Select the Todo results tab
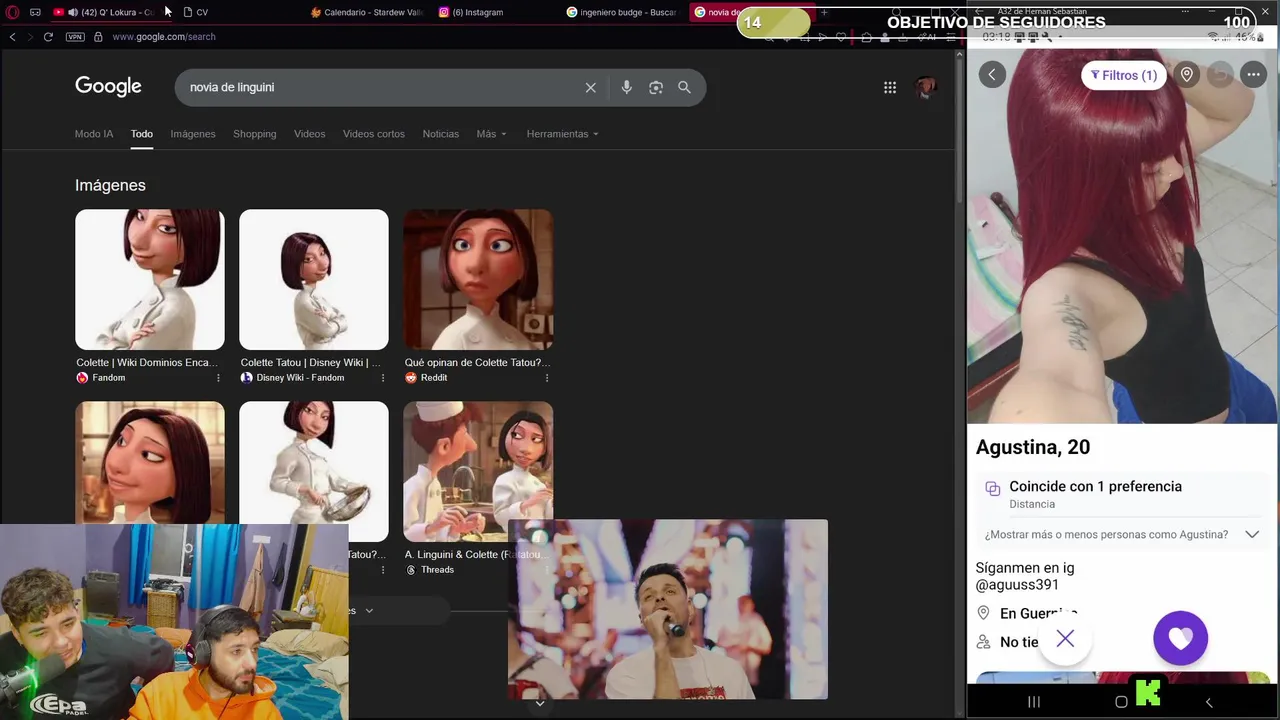This screenshot has width=1280, height=720. pos(142,134)
